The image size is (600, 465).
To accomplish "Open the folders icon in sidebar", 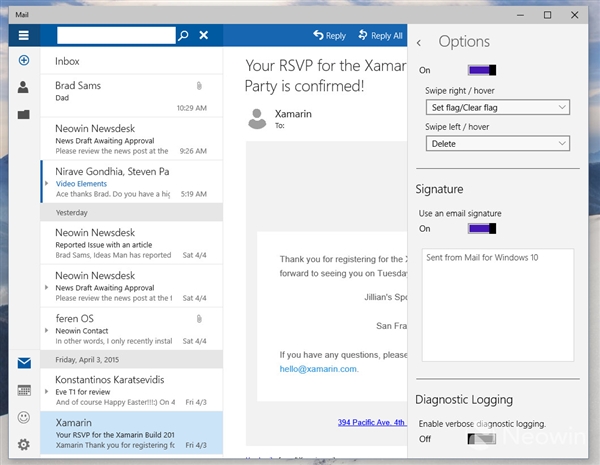I will pos(24,114).
